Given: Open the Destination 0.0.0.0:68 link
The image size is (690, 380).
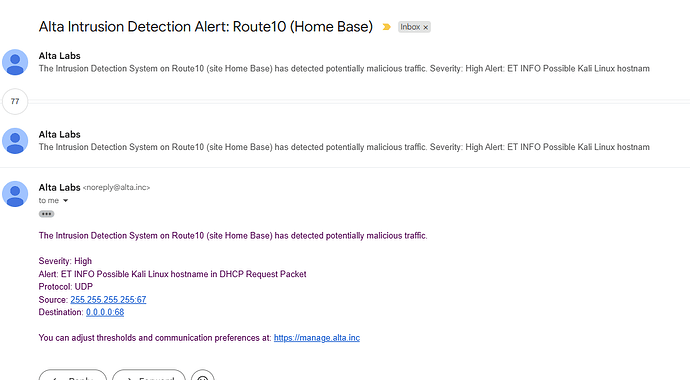Looking at the screenshot, I should coord(105,312).
